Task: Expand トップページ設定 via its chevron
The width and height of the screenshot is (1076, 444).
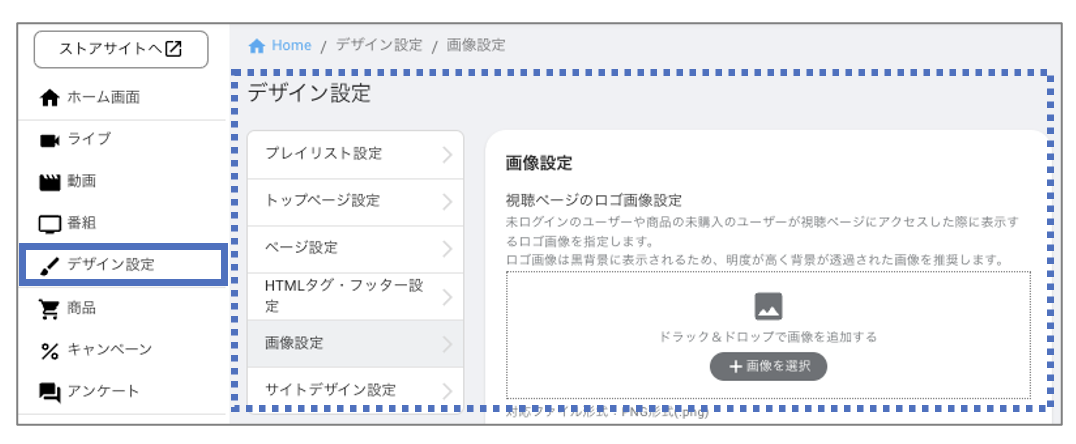Action: click(447, 202)
